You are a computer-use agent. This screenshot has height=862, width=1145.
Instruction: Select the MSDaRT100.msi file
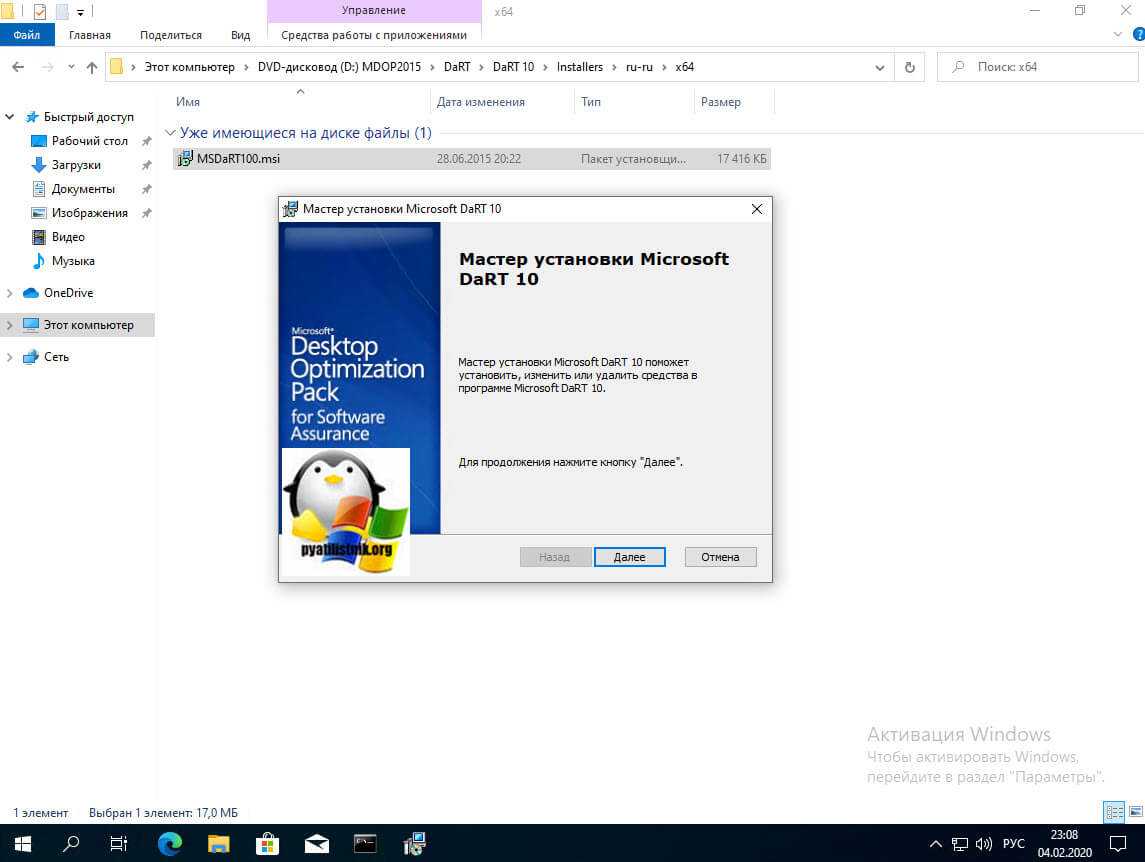[x=239, y=159]
